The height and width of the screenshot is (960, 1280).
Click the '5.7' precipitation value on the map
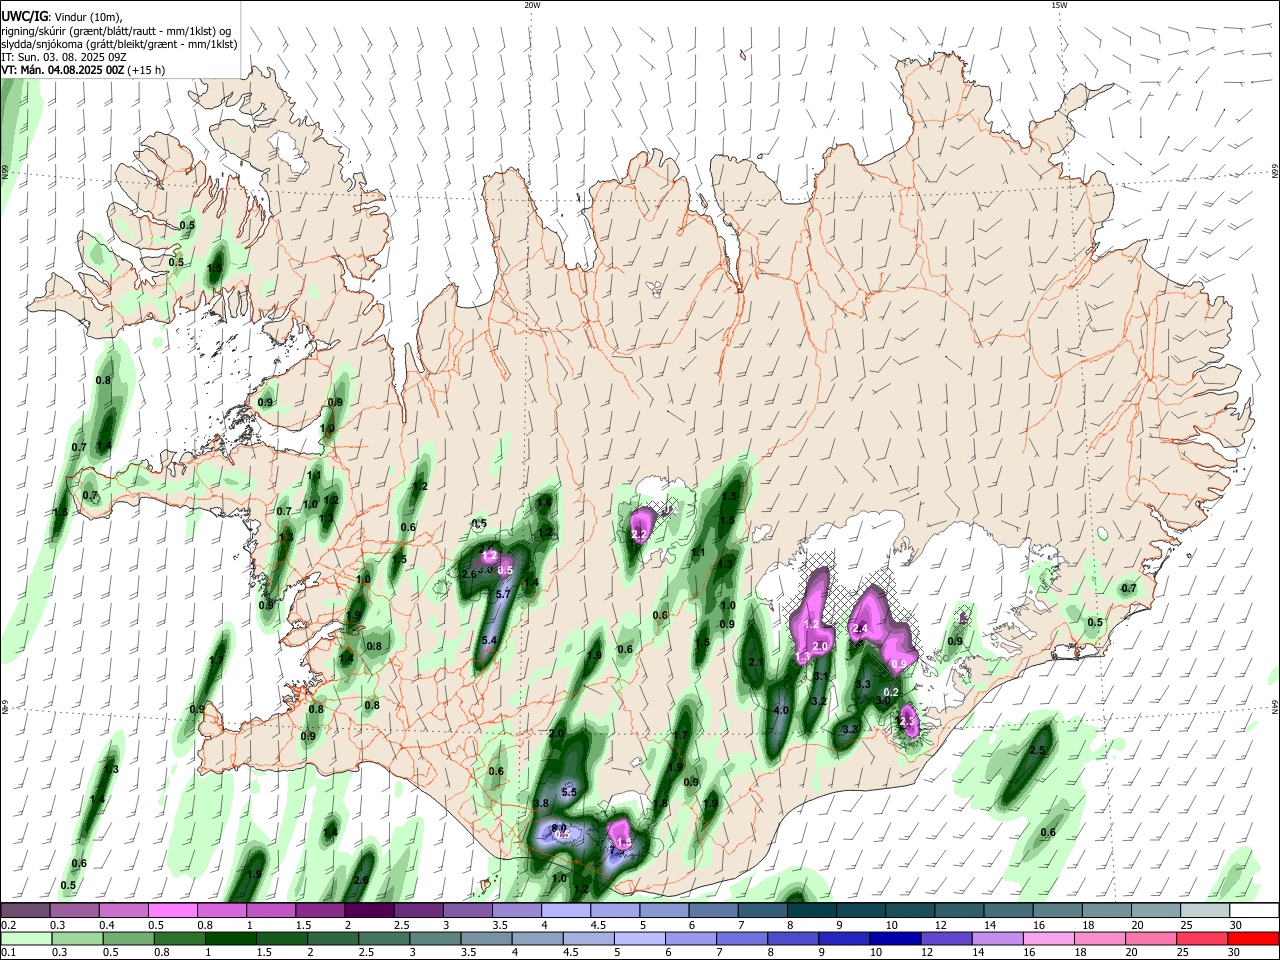pyautogui.click(x=504, y=594)
